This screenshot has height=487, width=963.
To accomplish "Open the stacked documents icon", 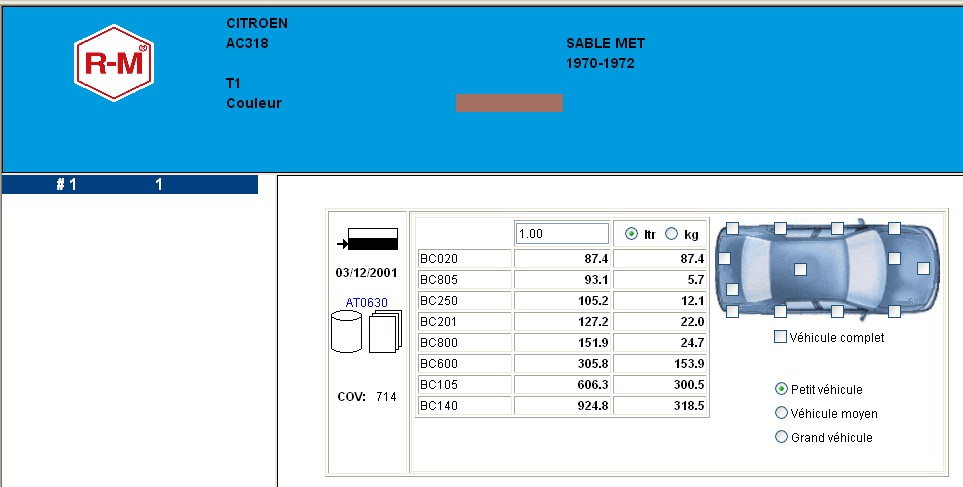I will [384, 331].
